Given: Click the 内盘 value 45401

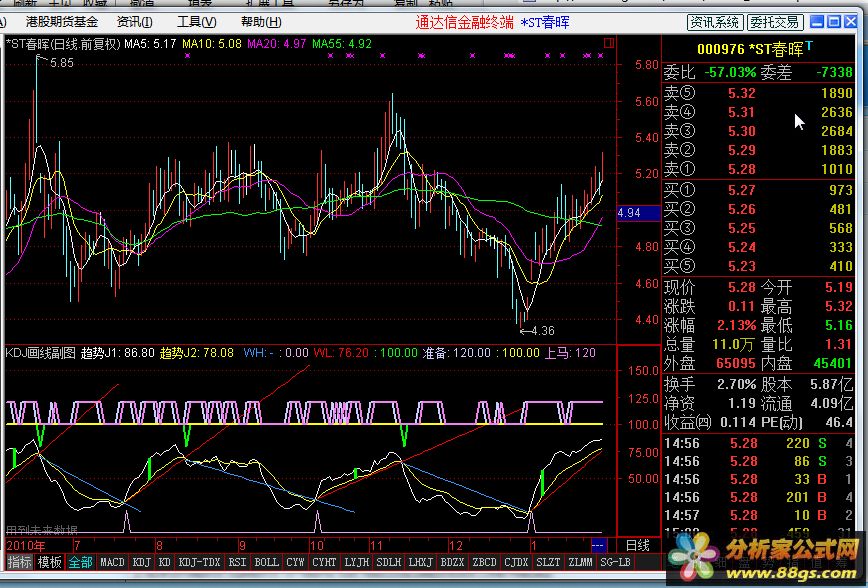Looking at the screenshot, I should 833,364.
